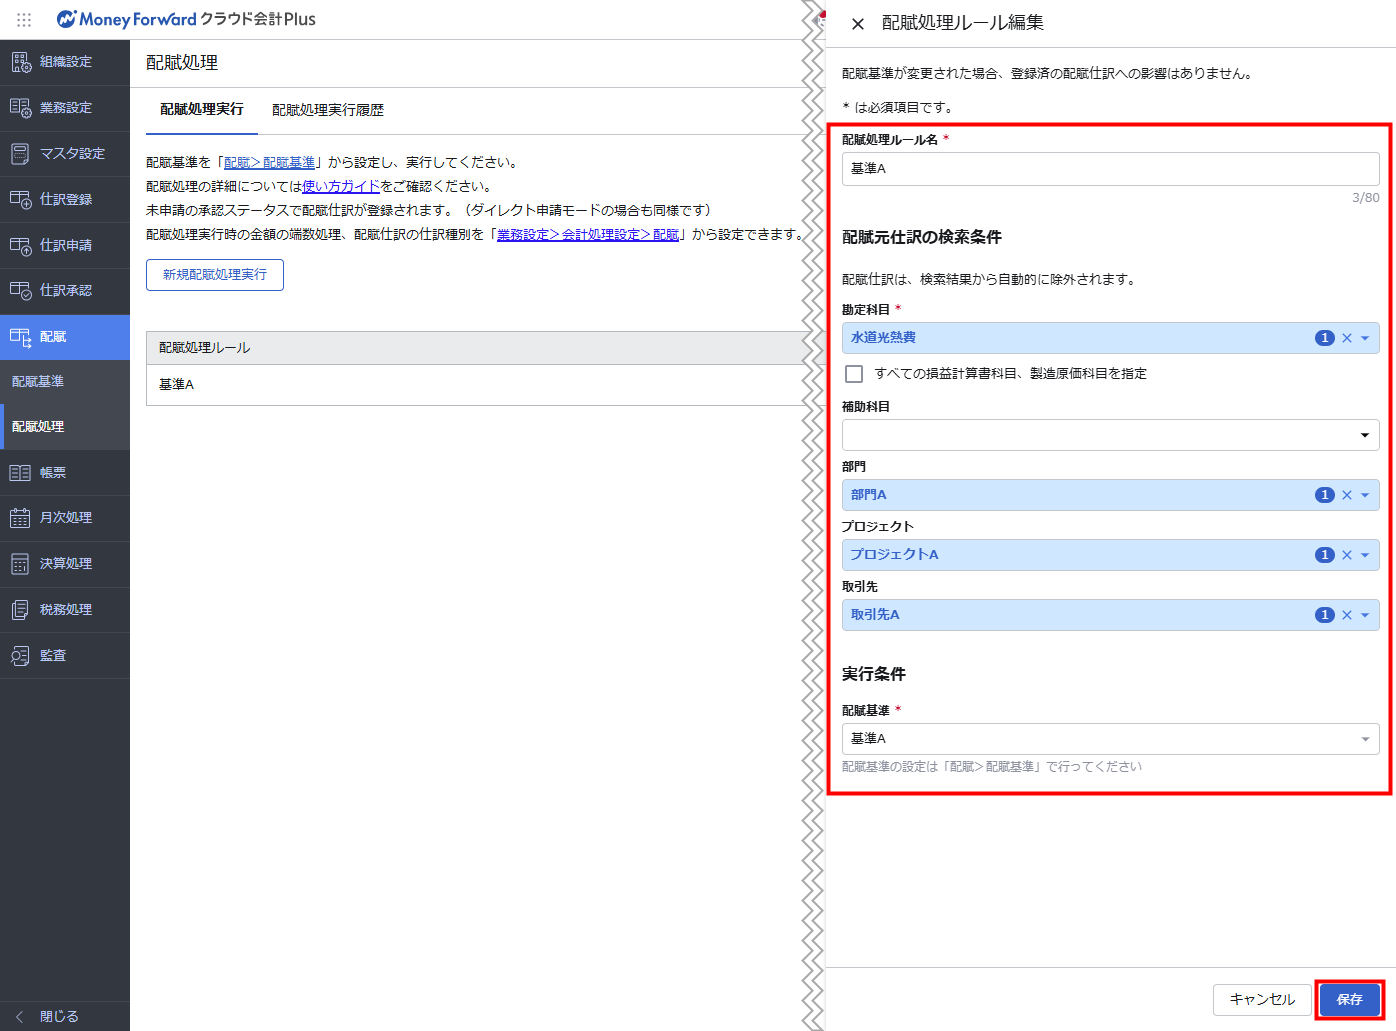Click the プロジェクトA selected value
1396x1031 pixels.
point(894,555)
